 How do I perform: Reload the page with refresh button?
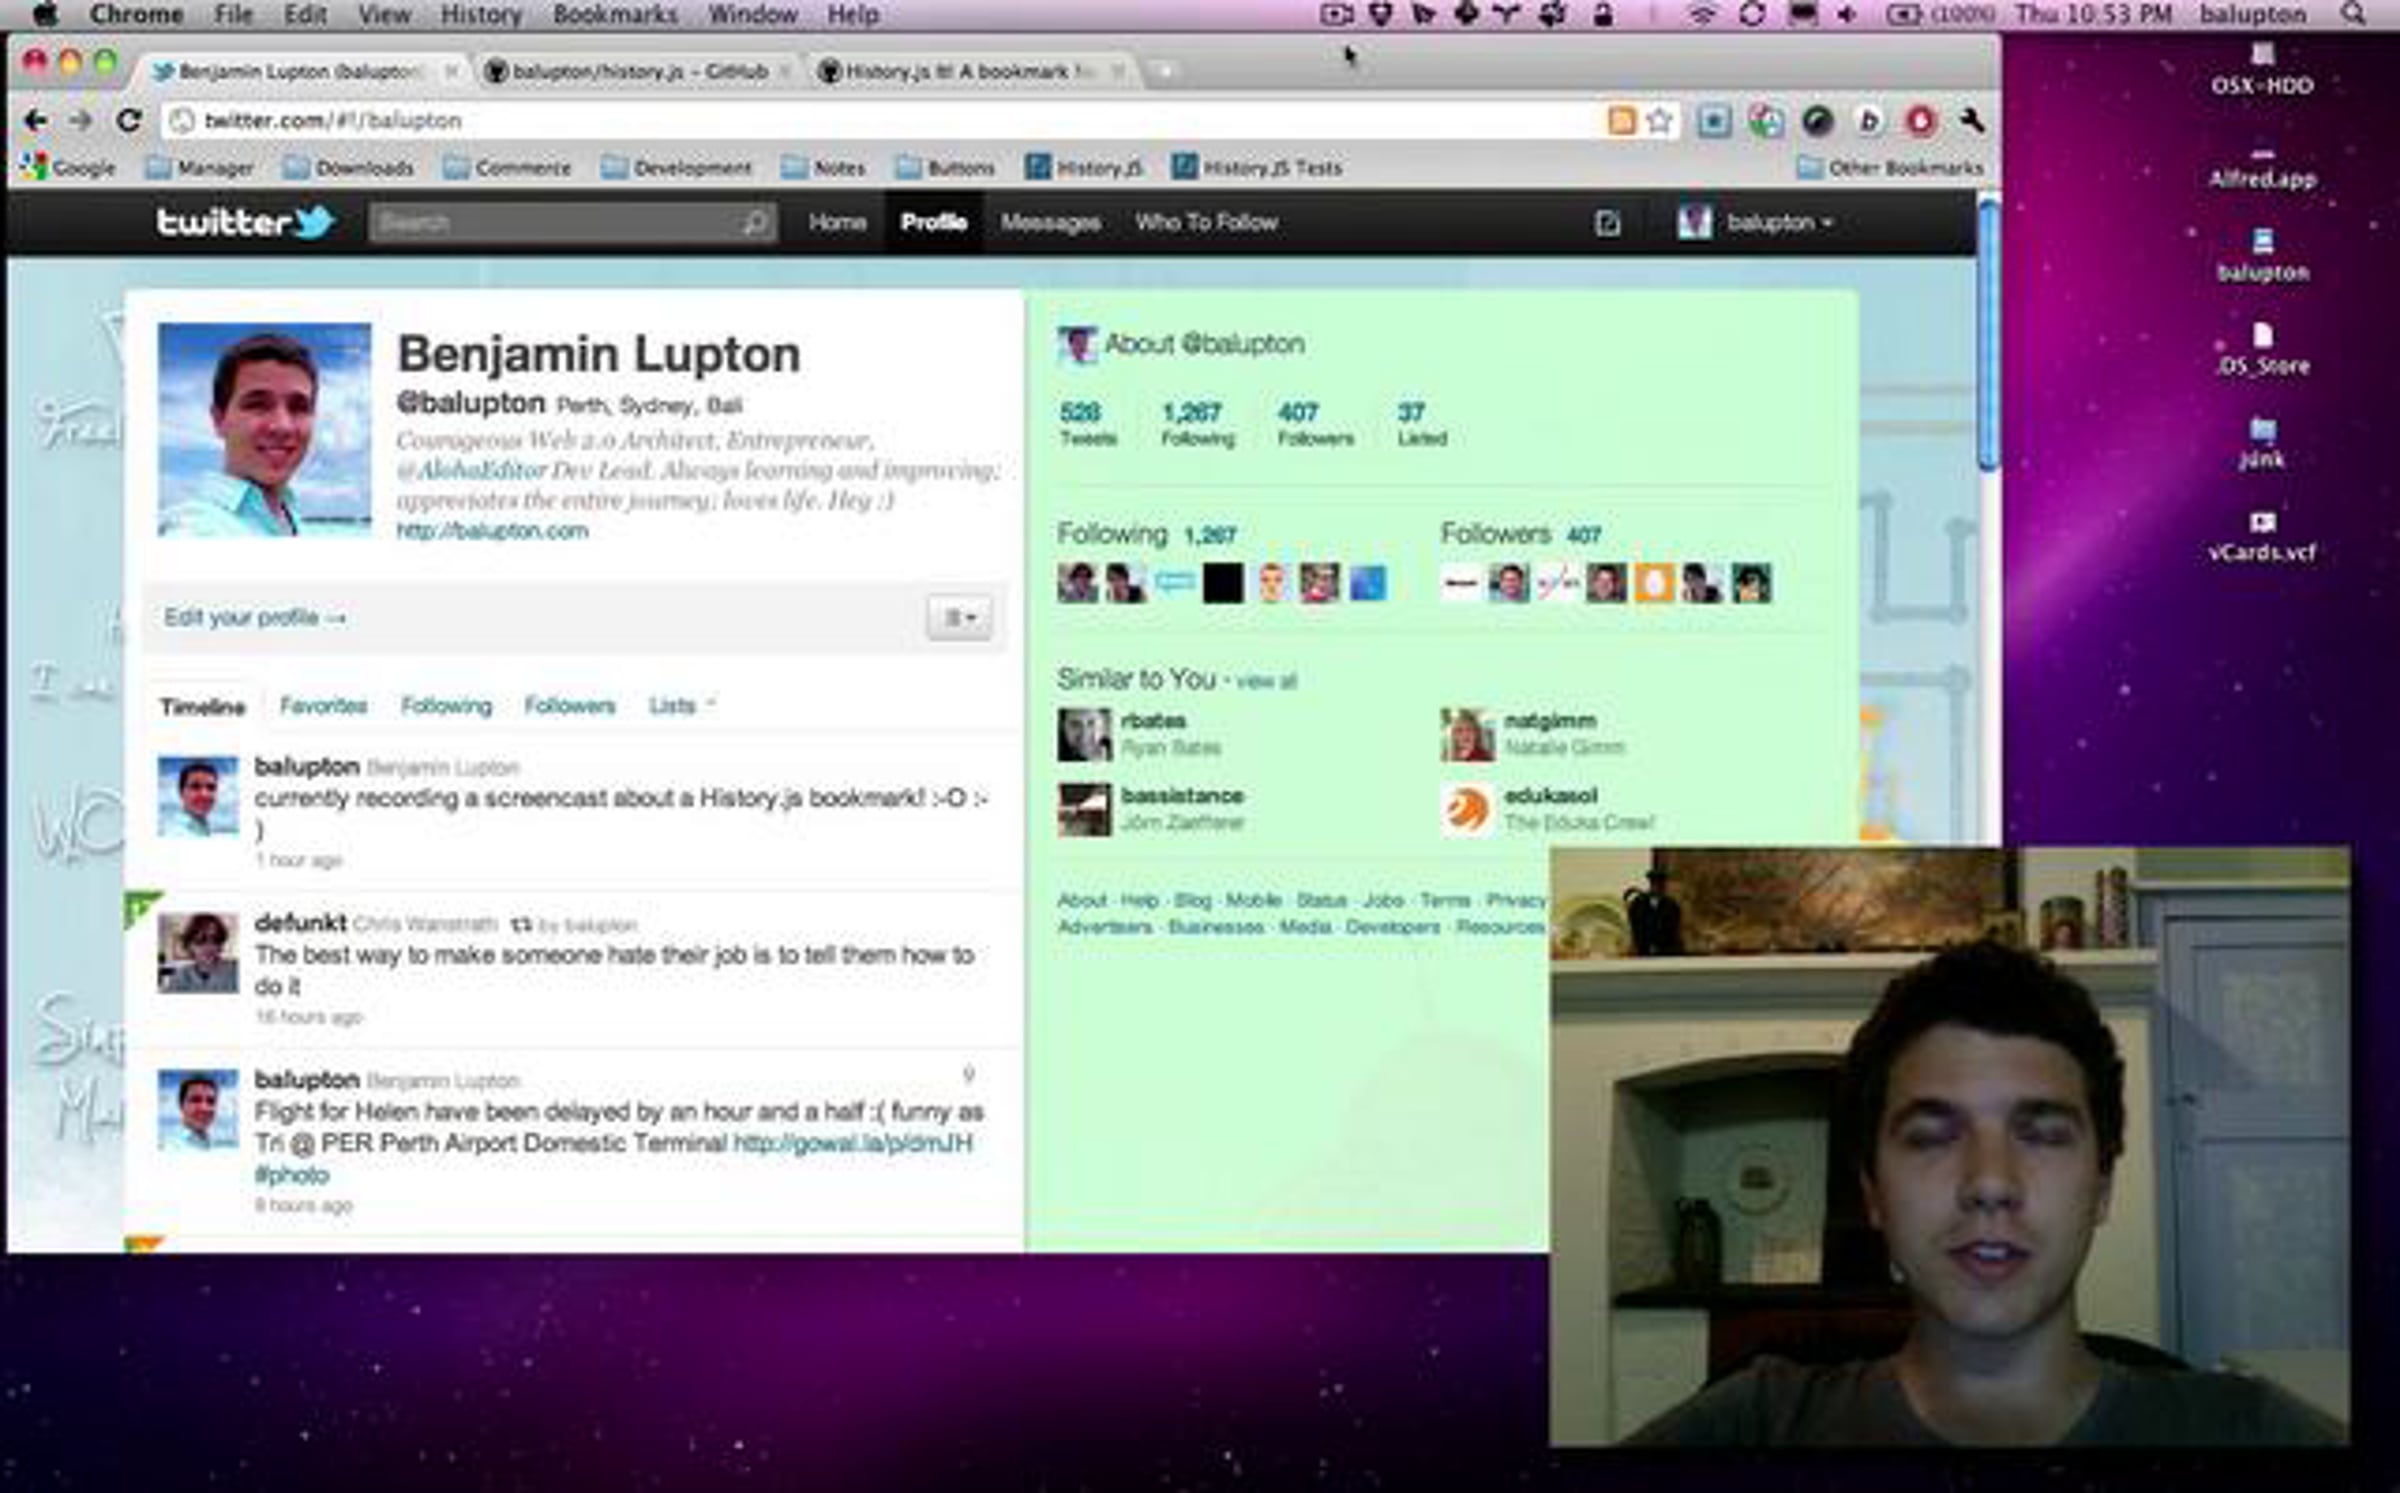[x=128, y=121]
